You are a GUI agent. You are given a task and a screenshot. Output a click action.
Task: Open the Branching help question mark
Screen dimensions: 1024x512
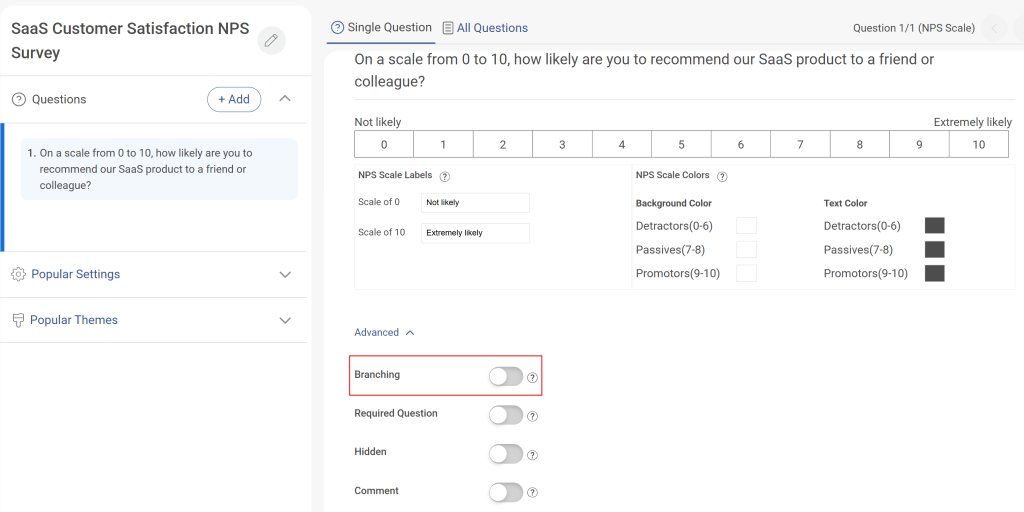(532, 377)
